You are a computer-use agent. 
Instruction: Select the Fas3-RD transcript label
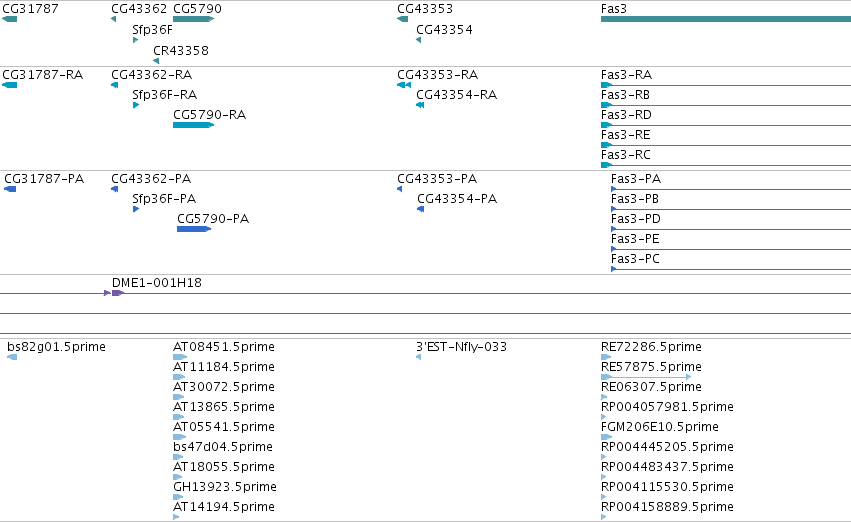626,114
